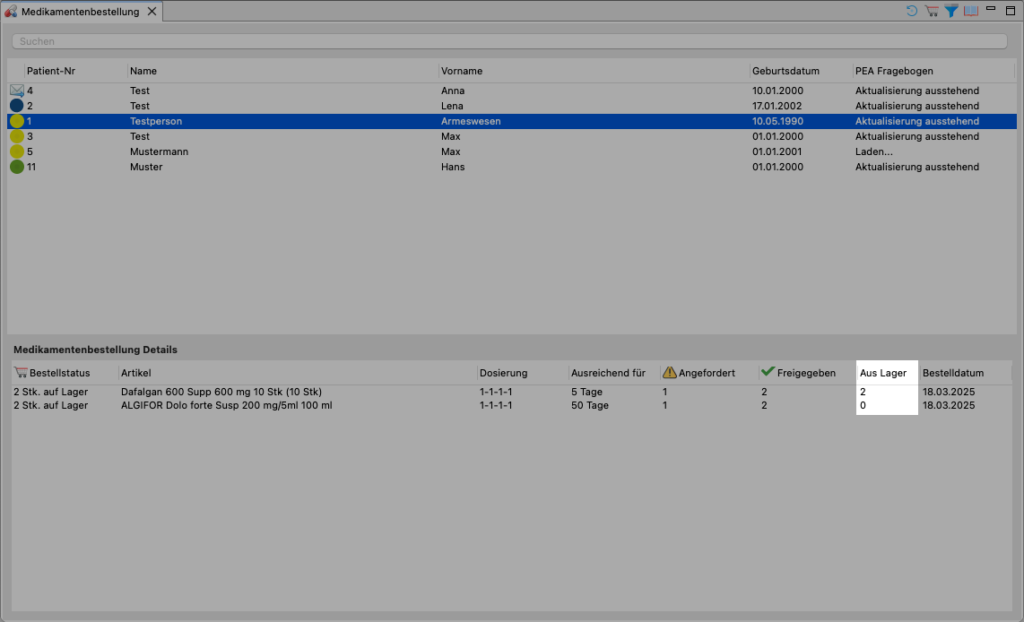
Task: Click the green status dot for Hans Muster
Action: (x=17, y=167)
